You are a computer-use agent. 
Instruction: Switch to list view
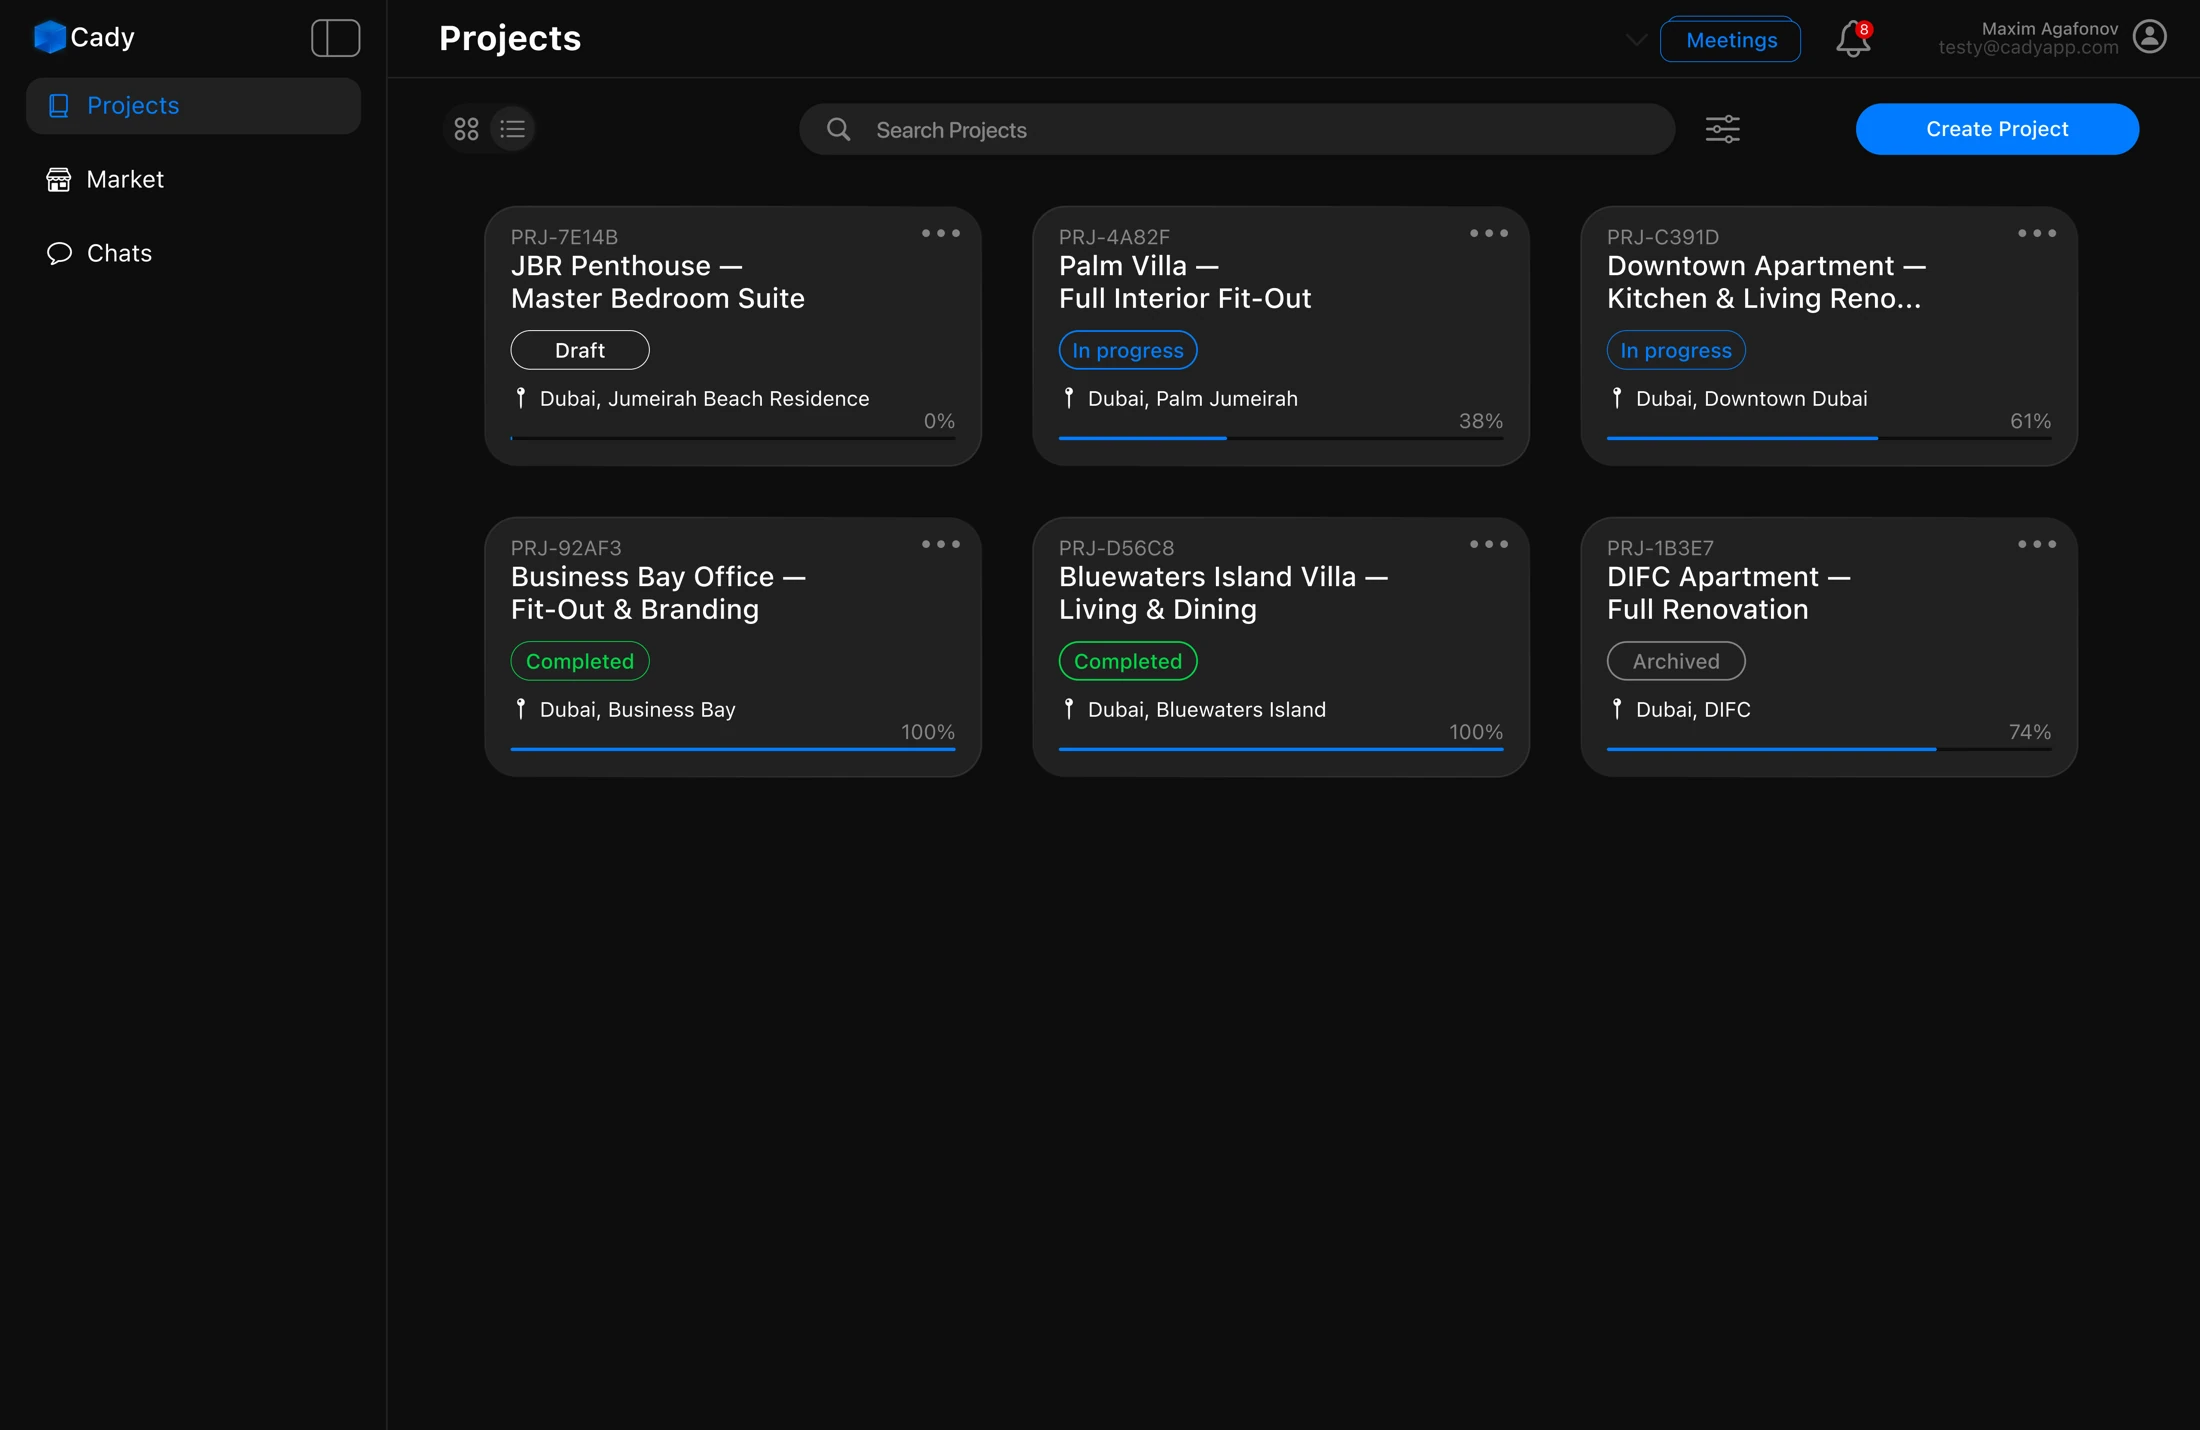[512, 129]
